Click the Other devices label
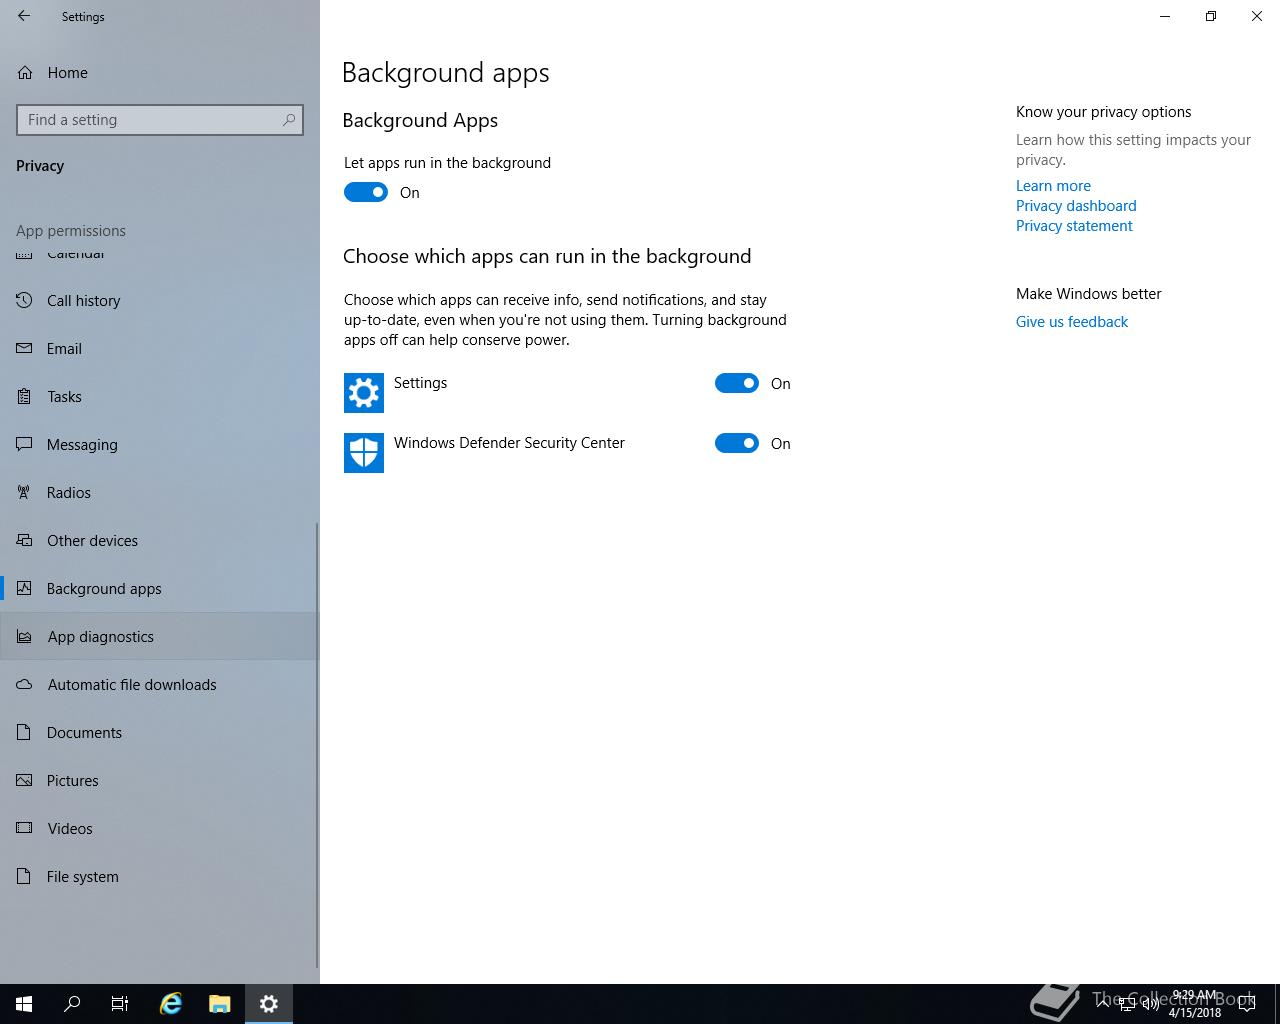 click(92, 540)
